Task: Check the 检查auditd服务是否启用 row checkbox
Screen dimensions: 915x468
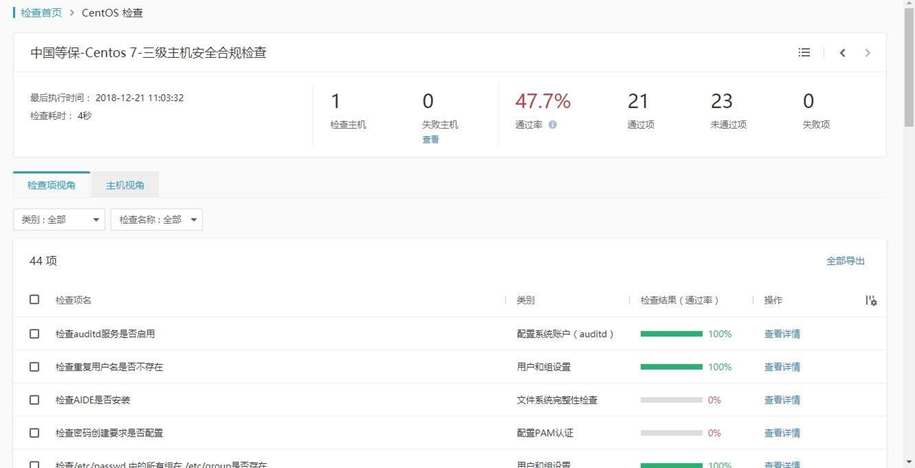Action: (34, 334)
